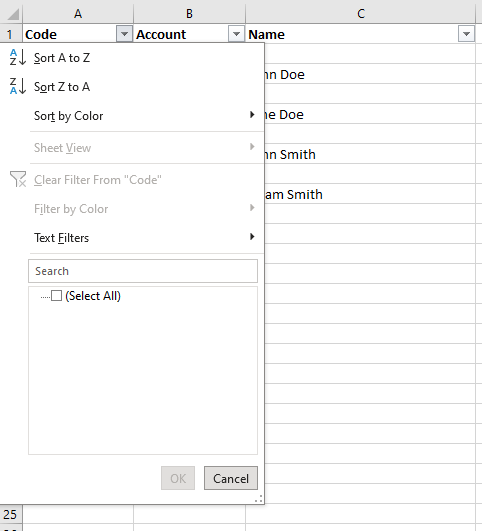Open the Name column filter dropdown

tap(466, 34)
